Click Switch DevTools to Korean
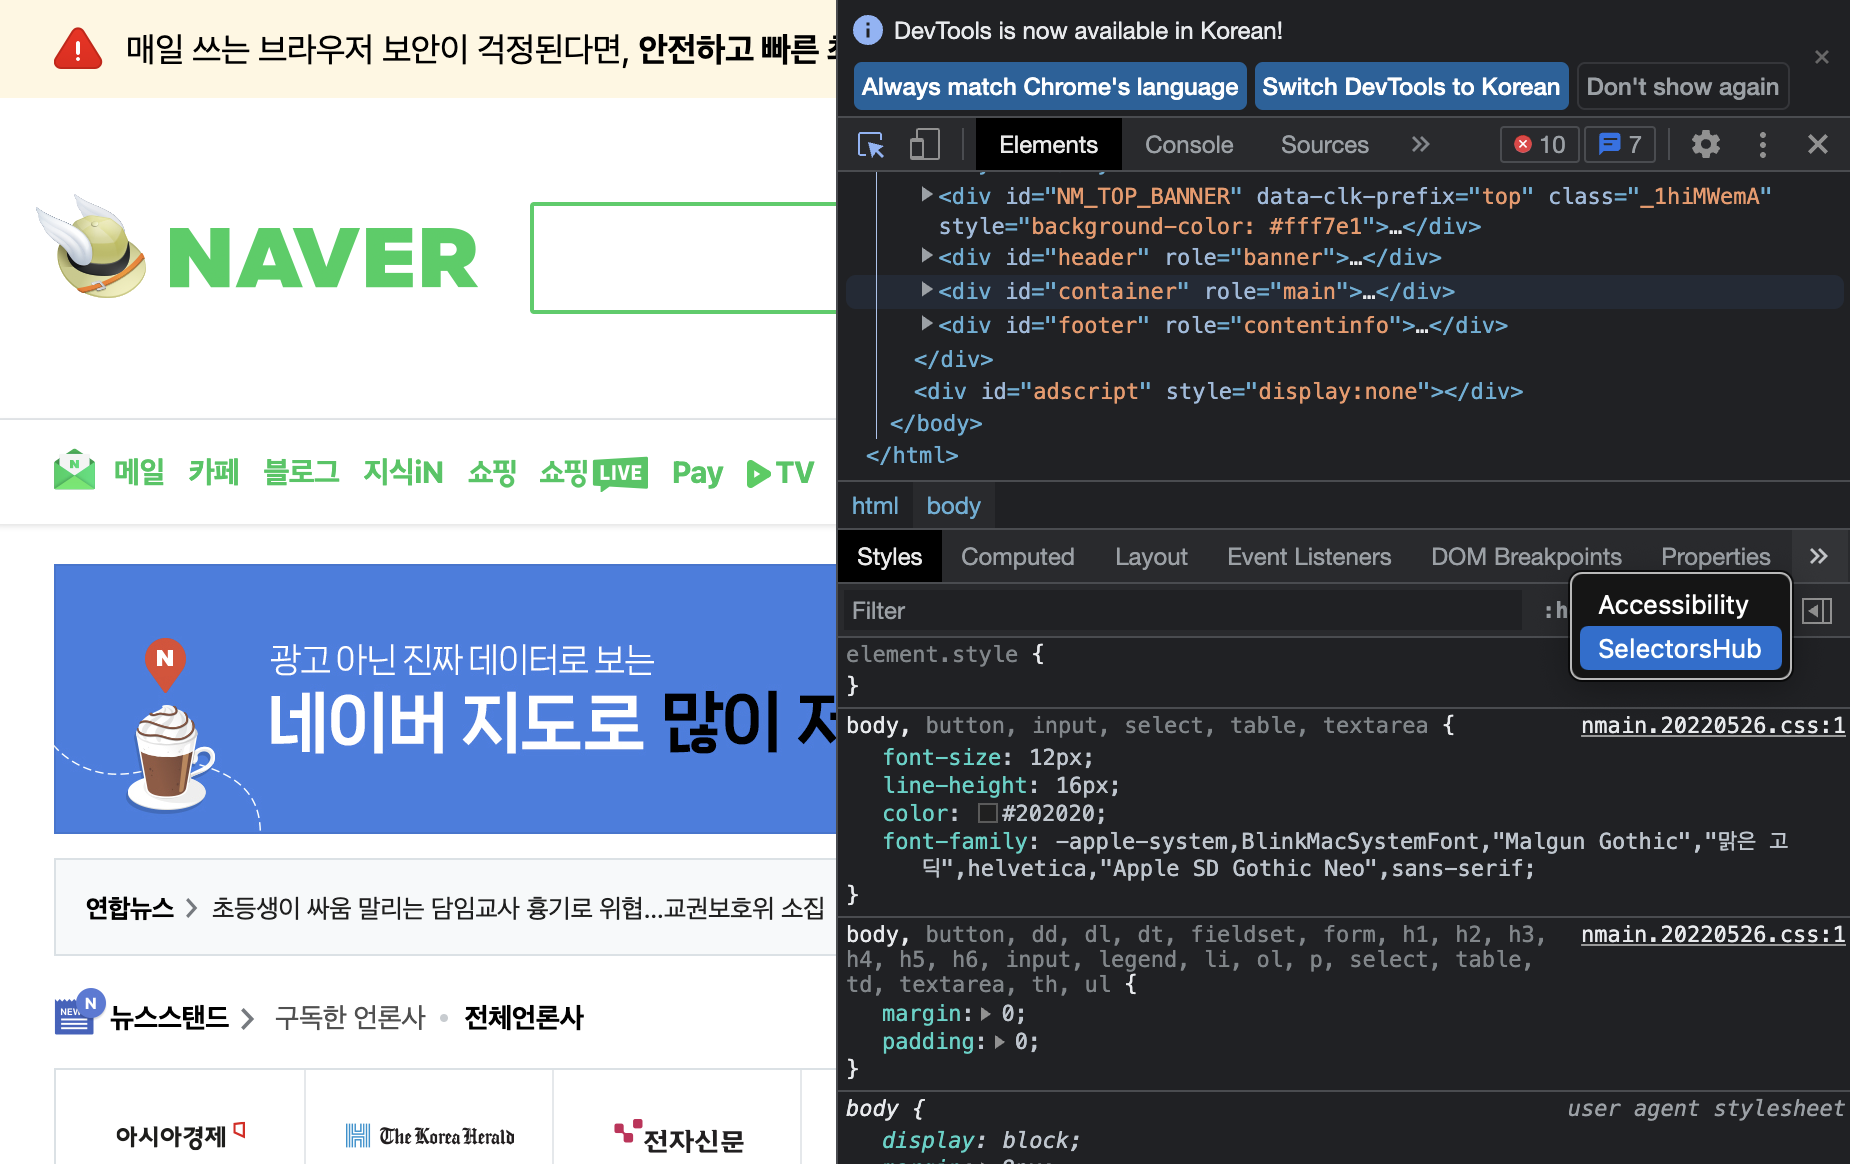Screen dimensions: 1850x1164 (1411, 87)
